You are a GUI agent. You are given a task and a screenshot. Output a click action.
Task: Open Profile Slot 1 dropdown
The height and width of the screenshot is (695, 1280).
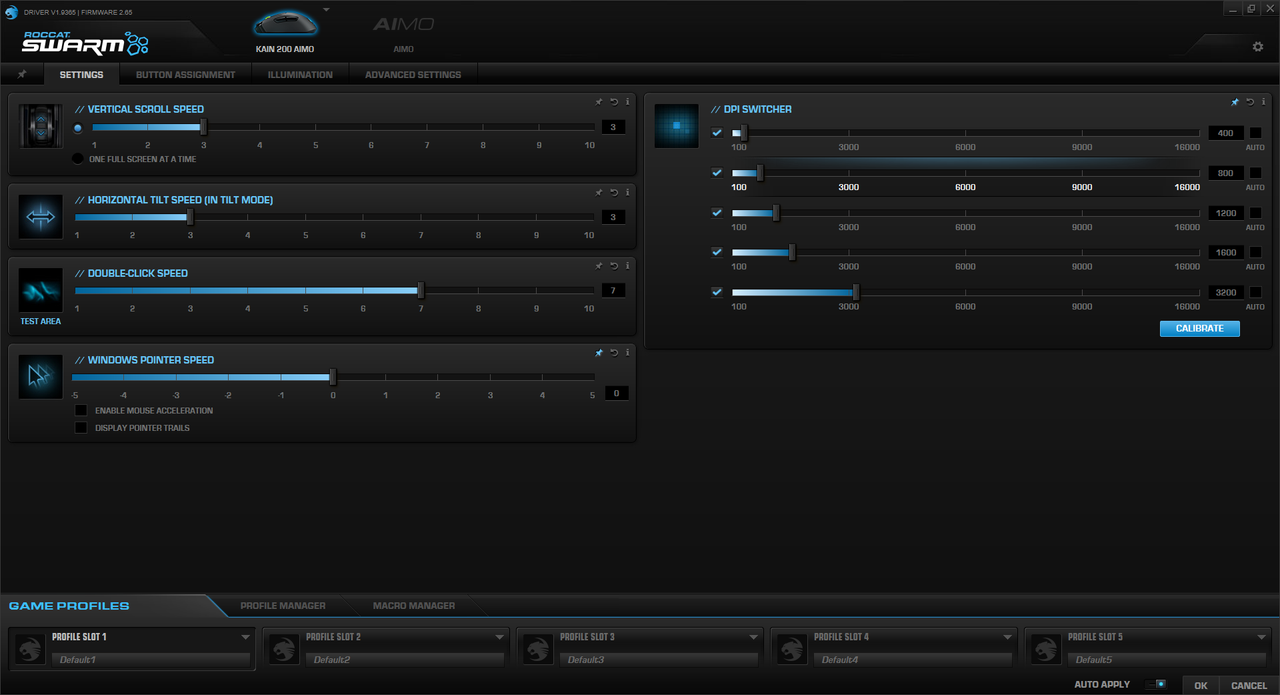click(246, 637)
